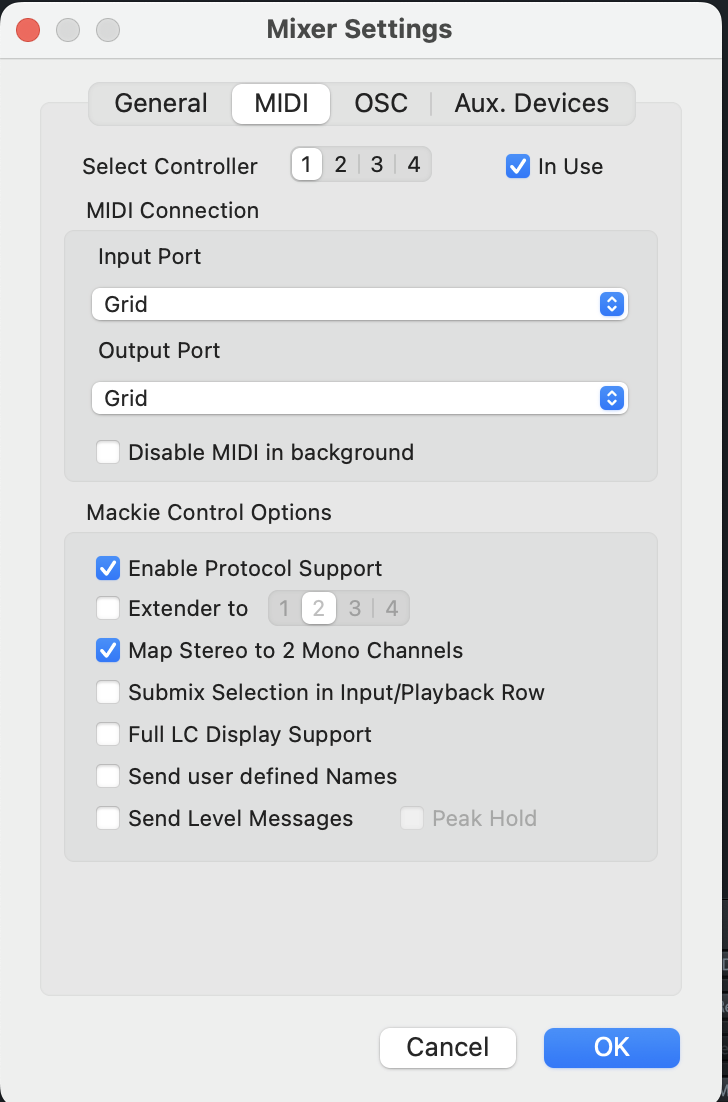Open the OSC tab
728x1102 pixels.
click(381, 104)
